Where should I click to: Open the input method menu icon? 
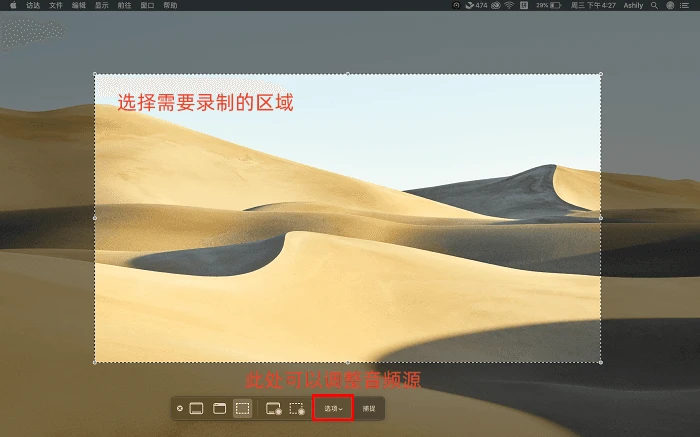tap(524, 5)
